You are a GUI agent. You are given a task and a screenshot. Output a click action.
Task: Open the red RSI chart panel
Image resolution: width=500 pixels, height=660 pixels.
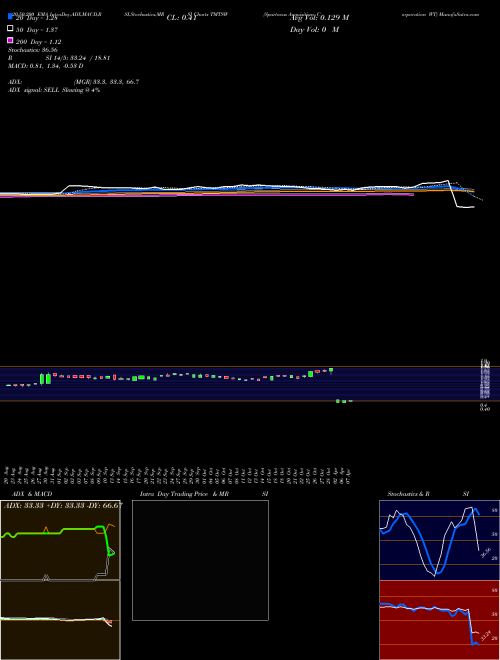(x=439, y=620)
